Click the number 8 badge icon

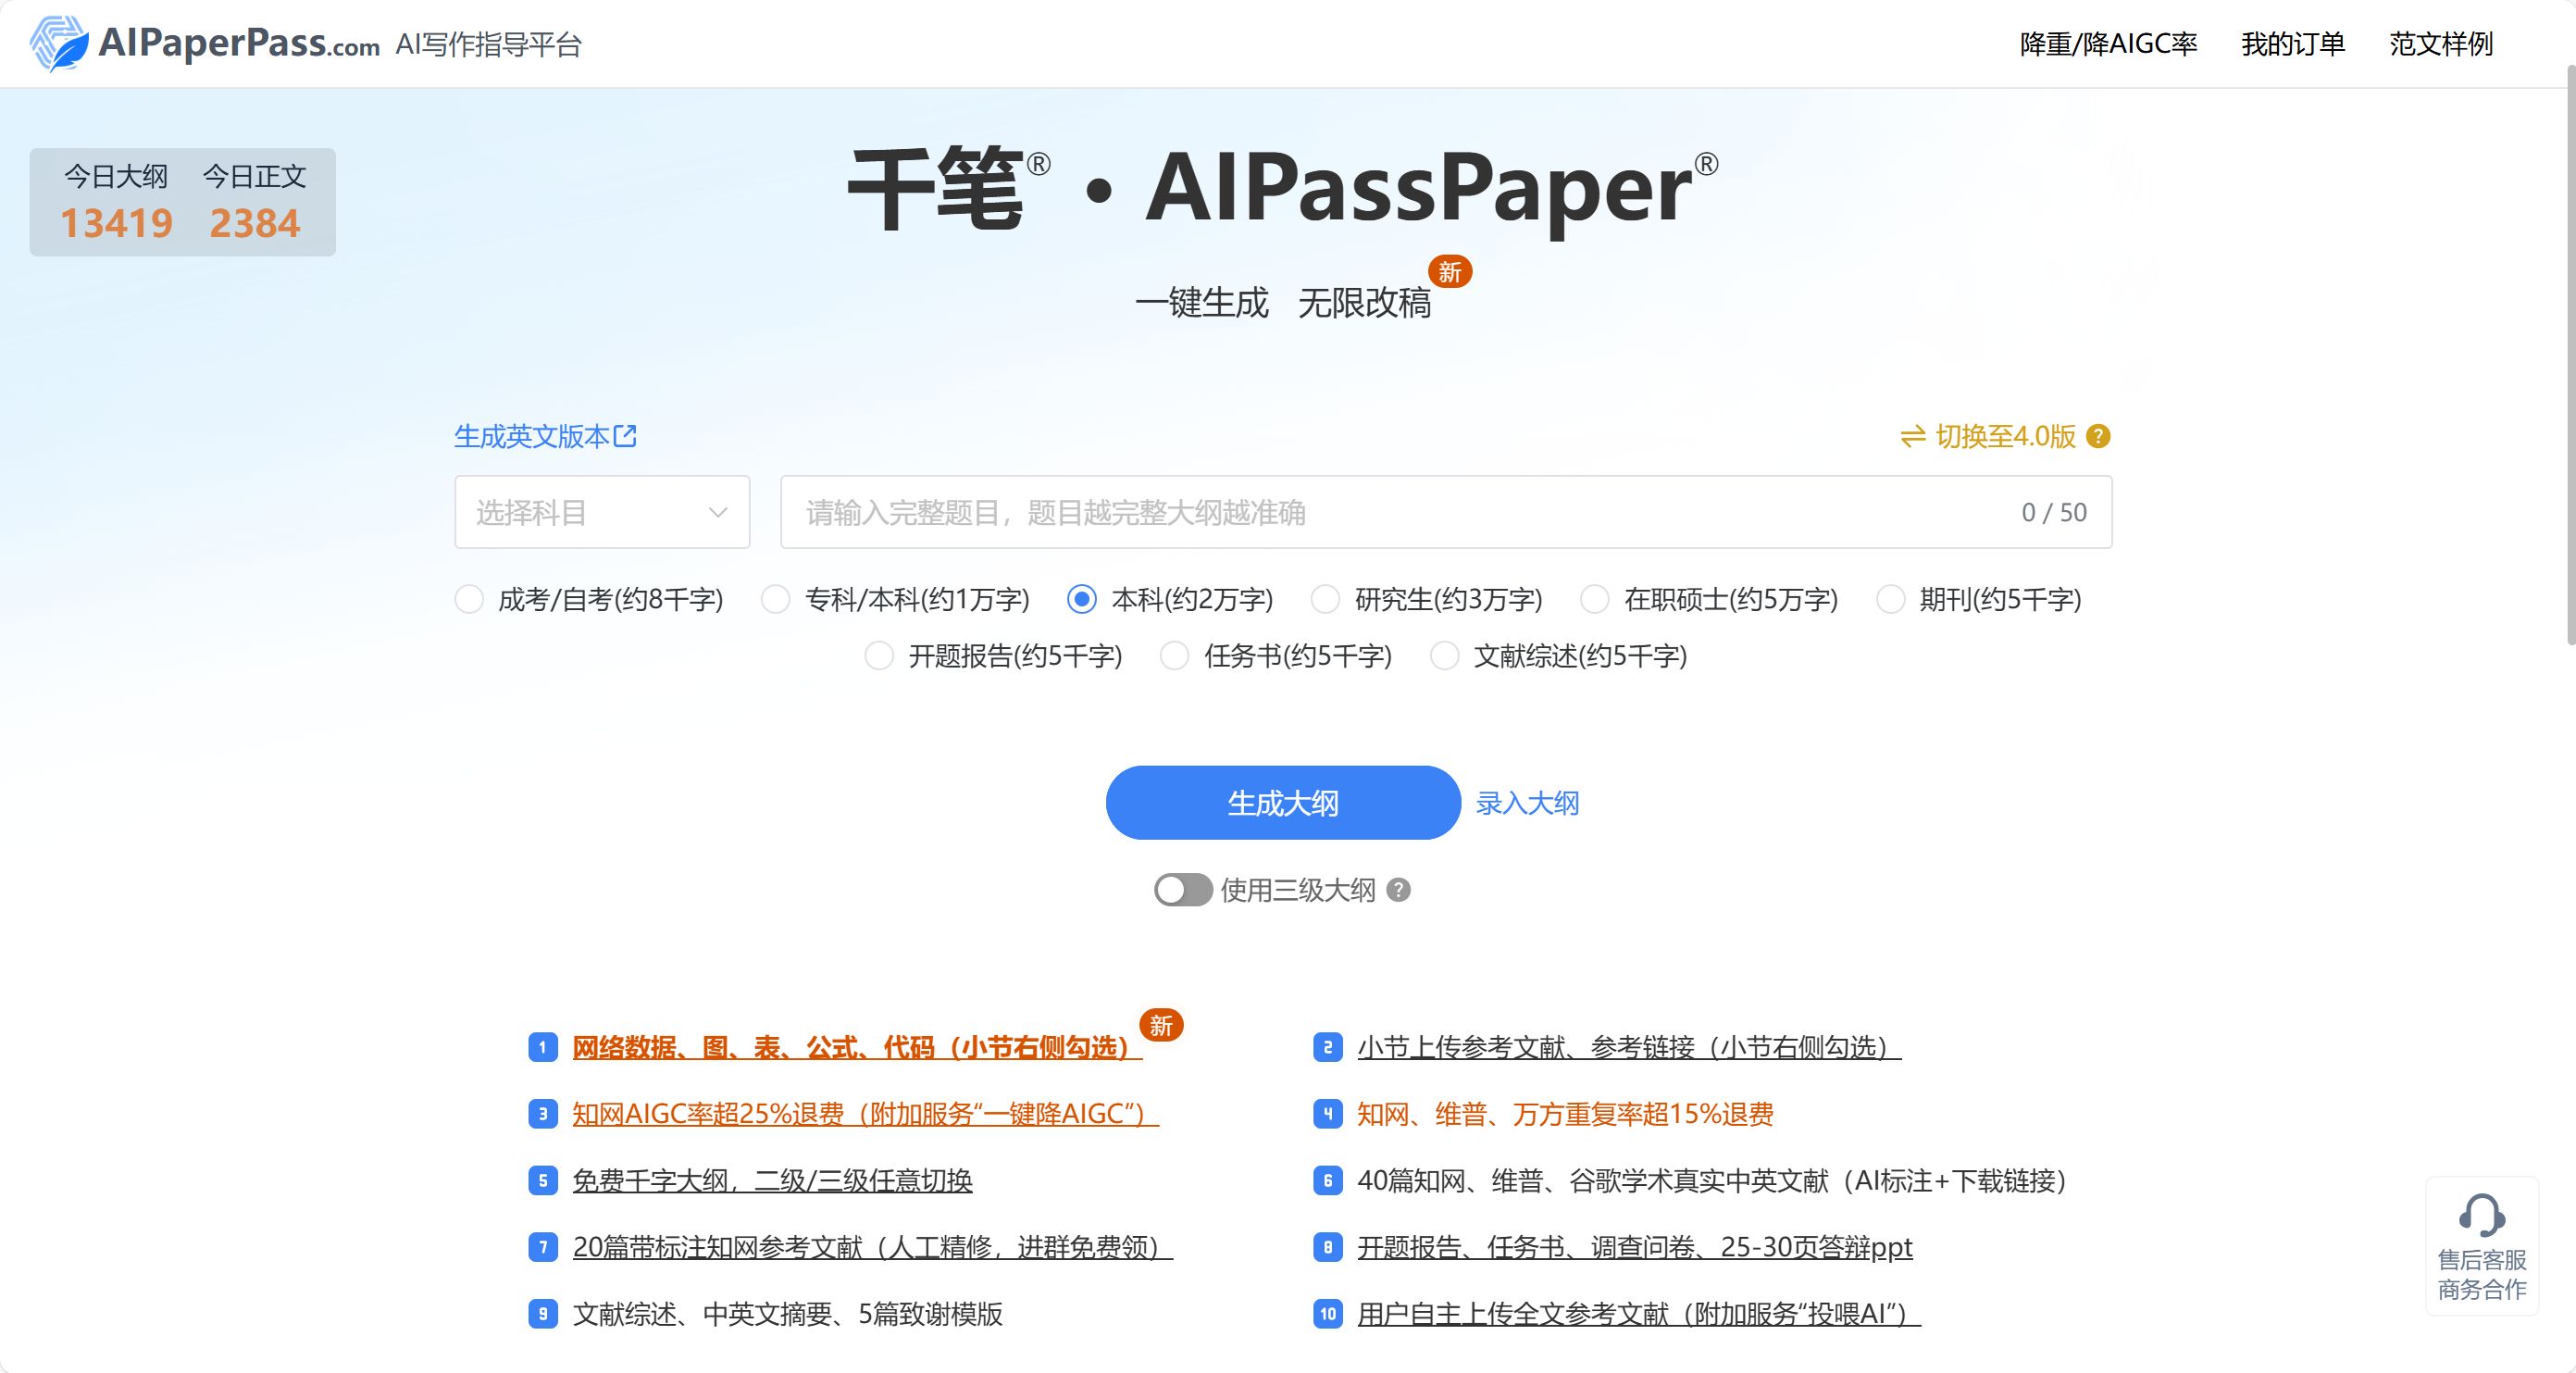pos(1328,1247)
